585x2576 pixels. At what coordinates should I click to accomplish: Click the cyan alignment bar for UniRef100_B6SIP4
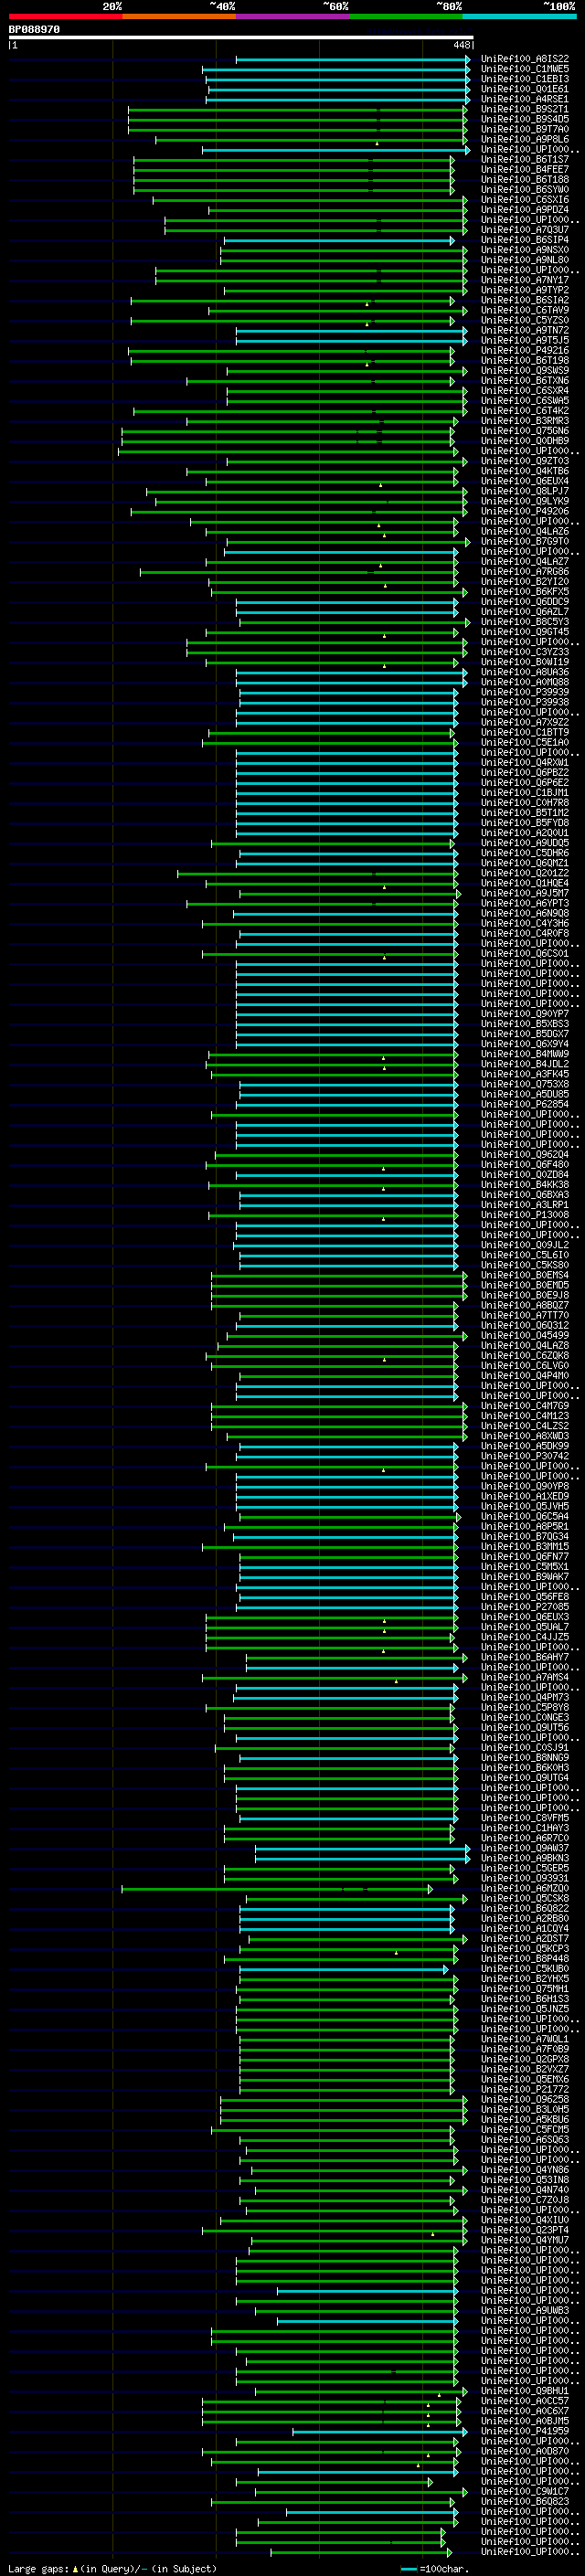pos(339,241)
